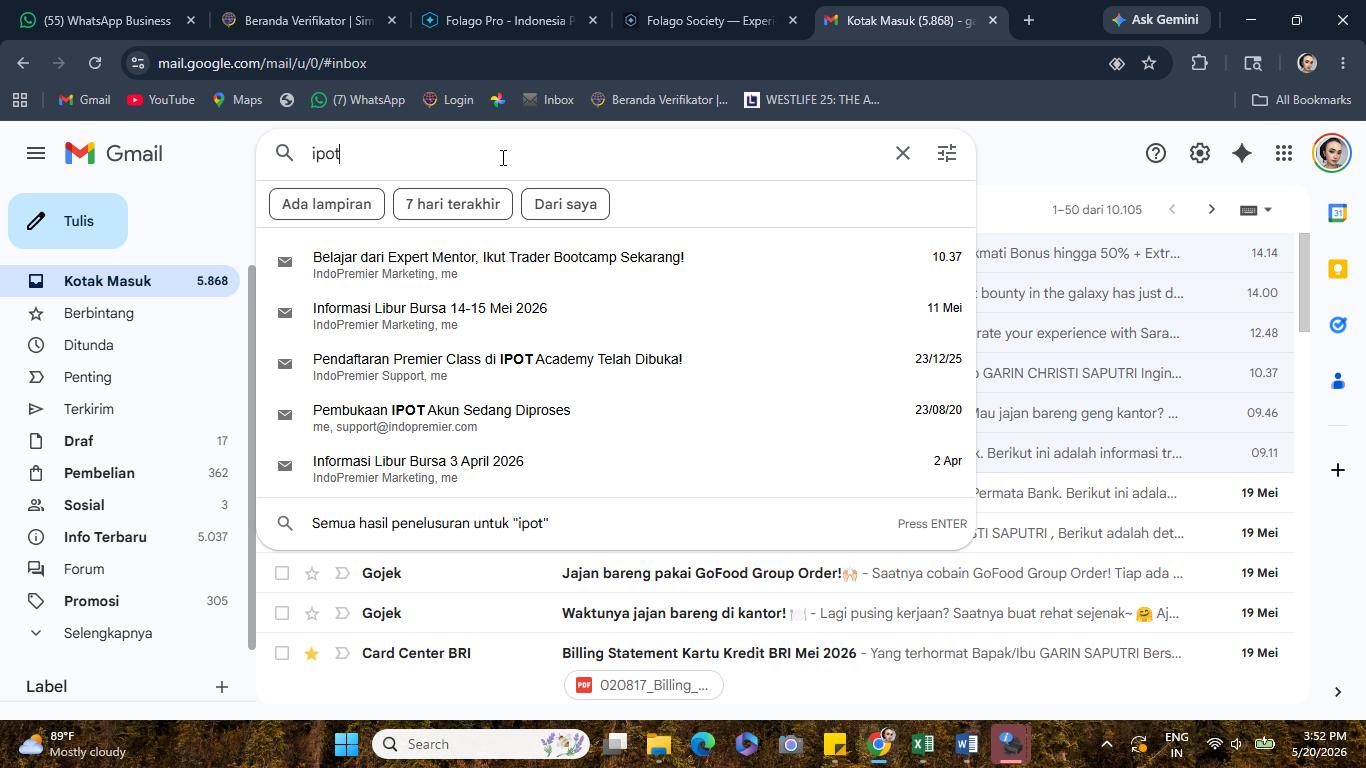Create new label plus icon

222,687
